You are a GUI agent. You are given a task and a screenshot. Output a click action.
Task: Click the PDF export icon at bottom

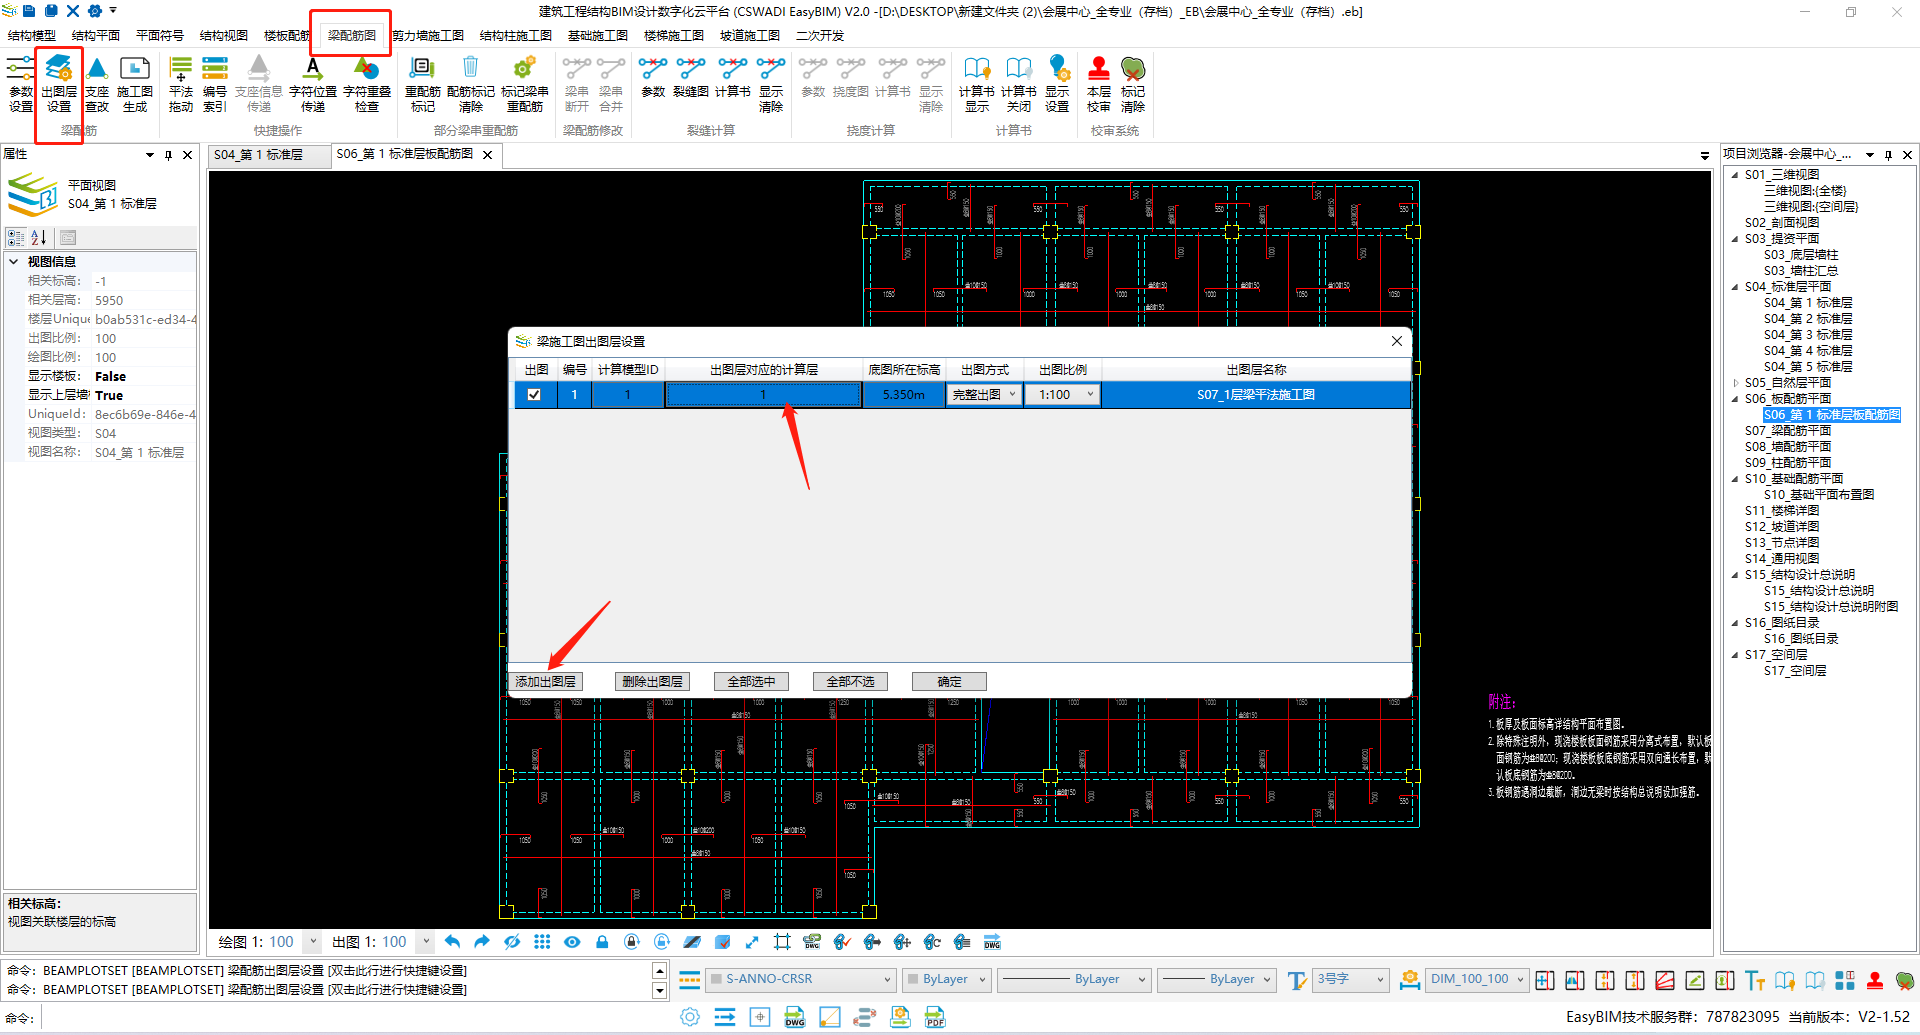tap(935, 1017)
